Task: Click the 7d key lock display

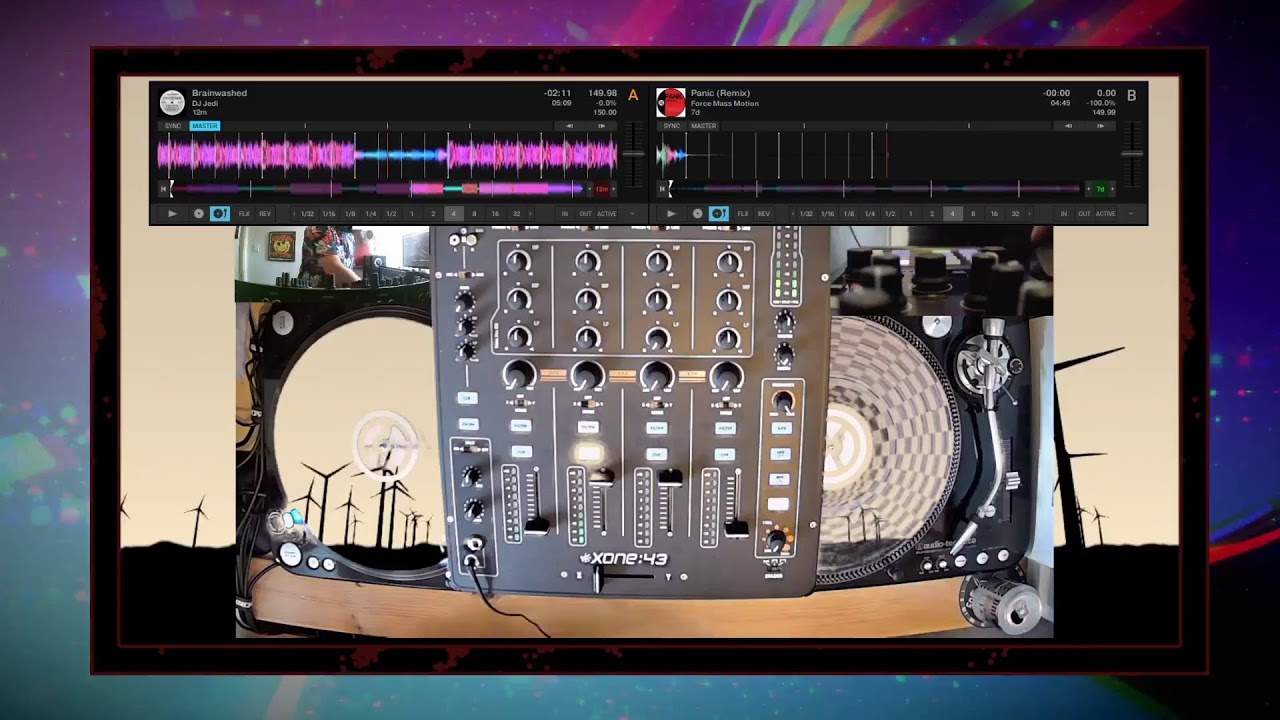Action: [1100, 189]
